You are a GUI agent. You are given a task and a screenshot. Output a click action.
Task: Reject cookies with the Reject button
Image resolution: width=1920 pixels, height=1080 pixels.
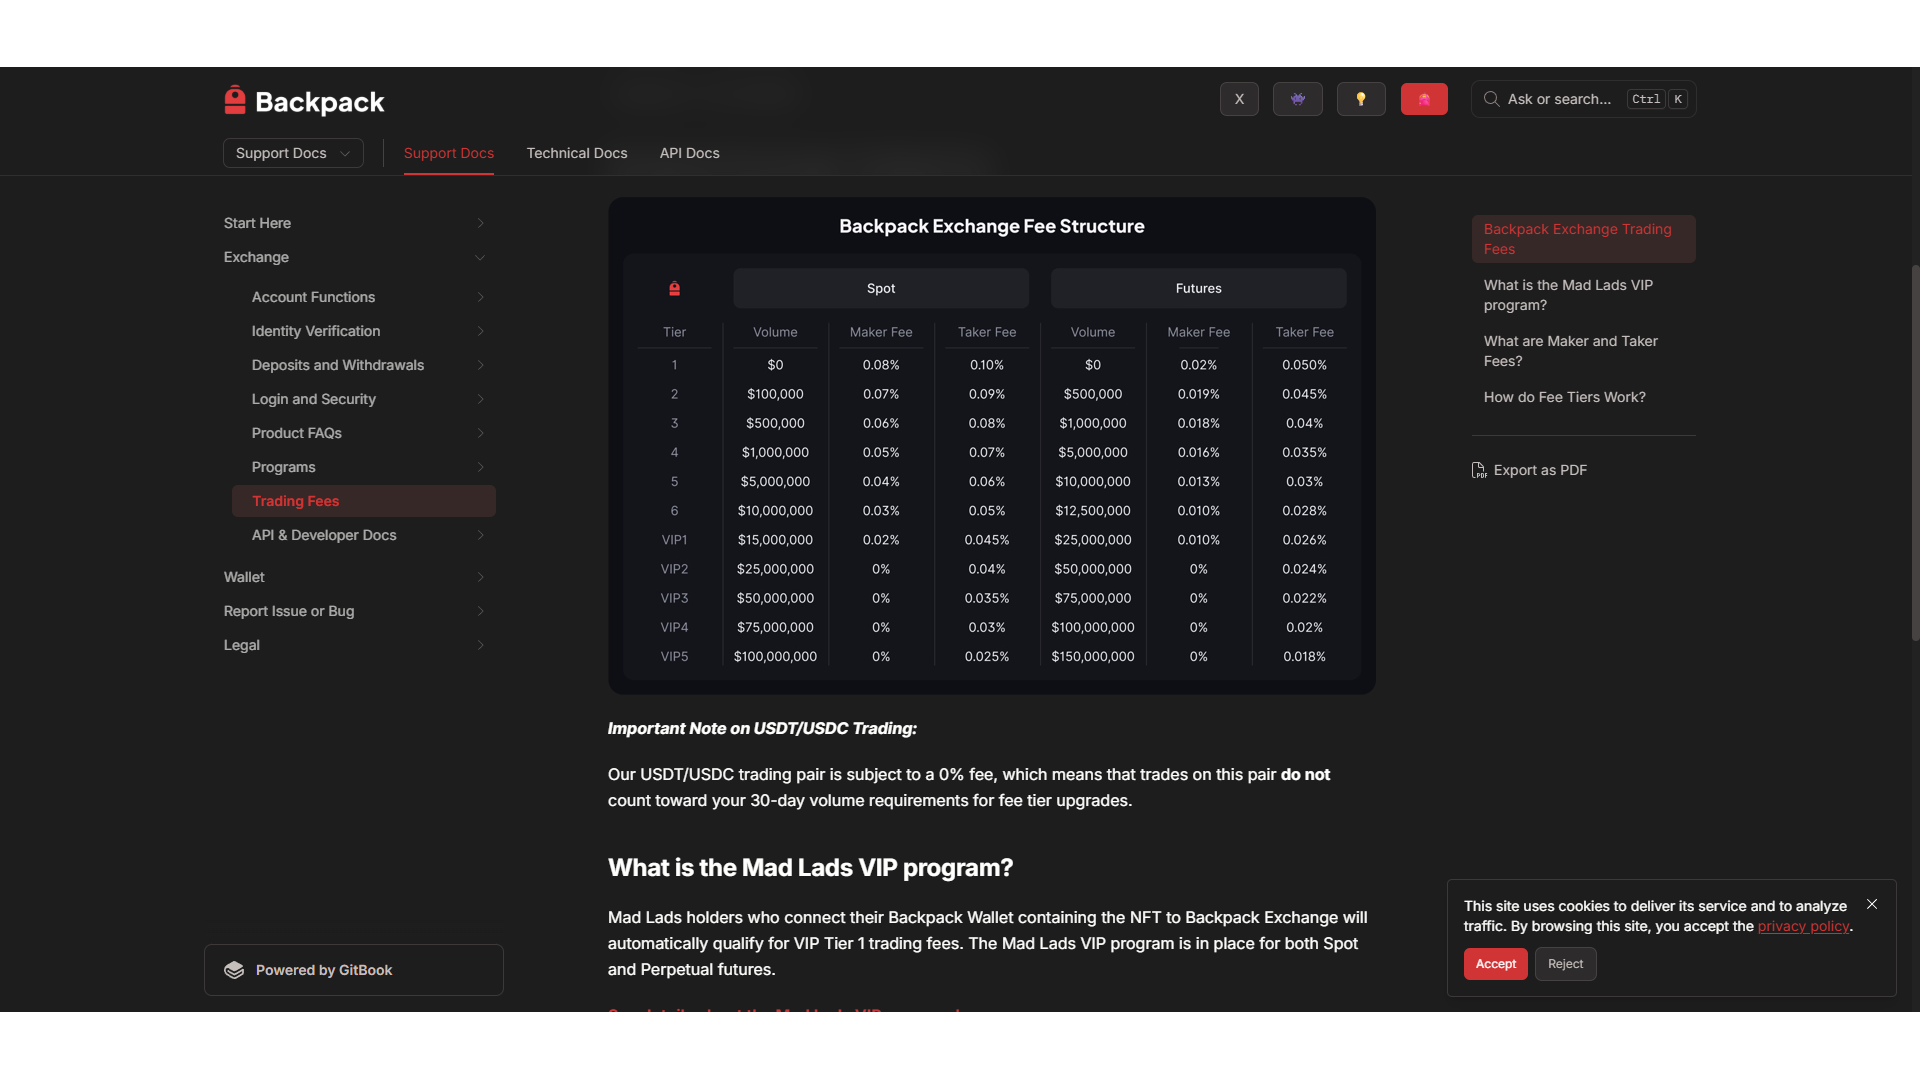[1565, 964]
